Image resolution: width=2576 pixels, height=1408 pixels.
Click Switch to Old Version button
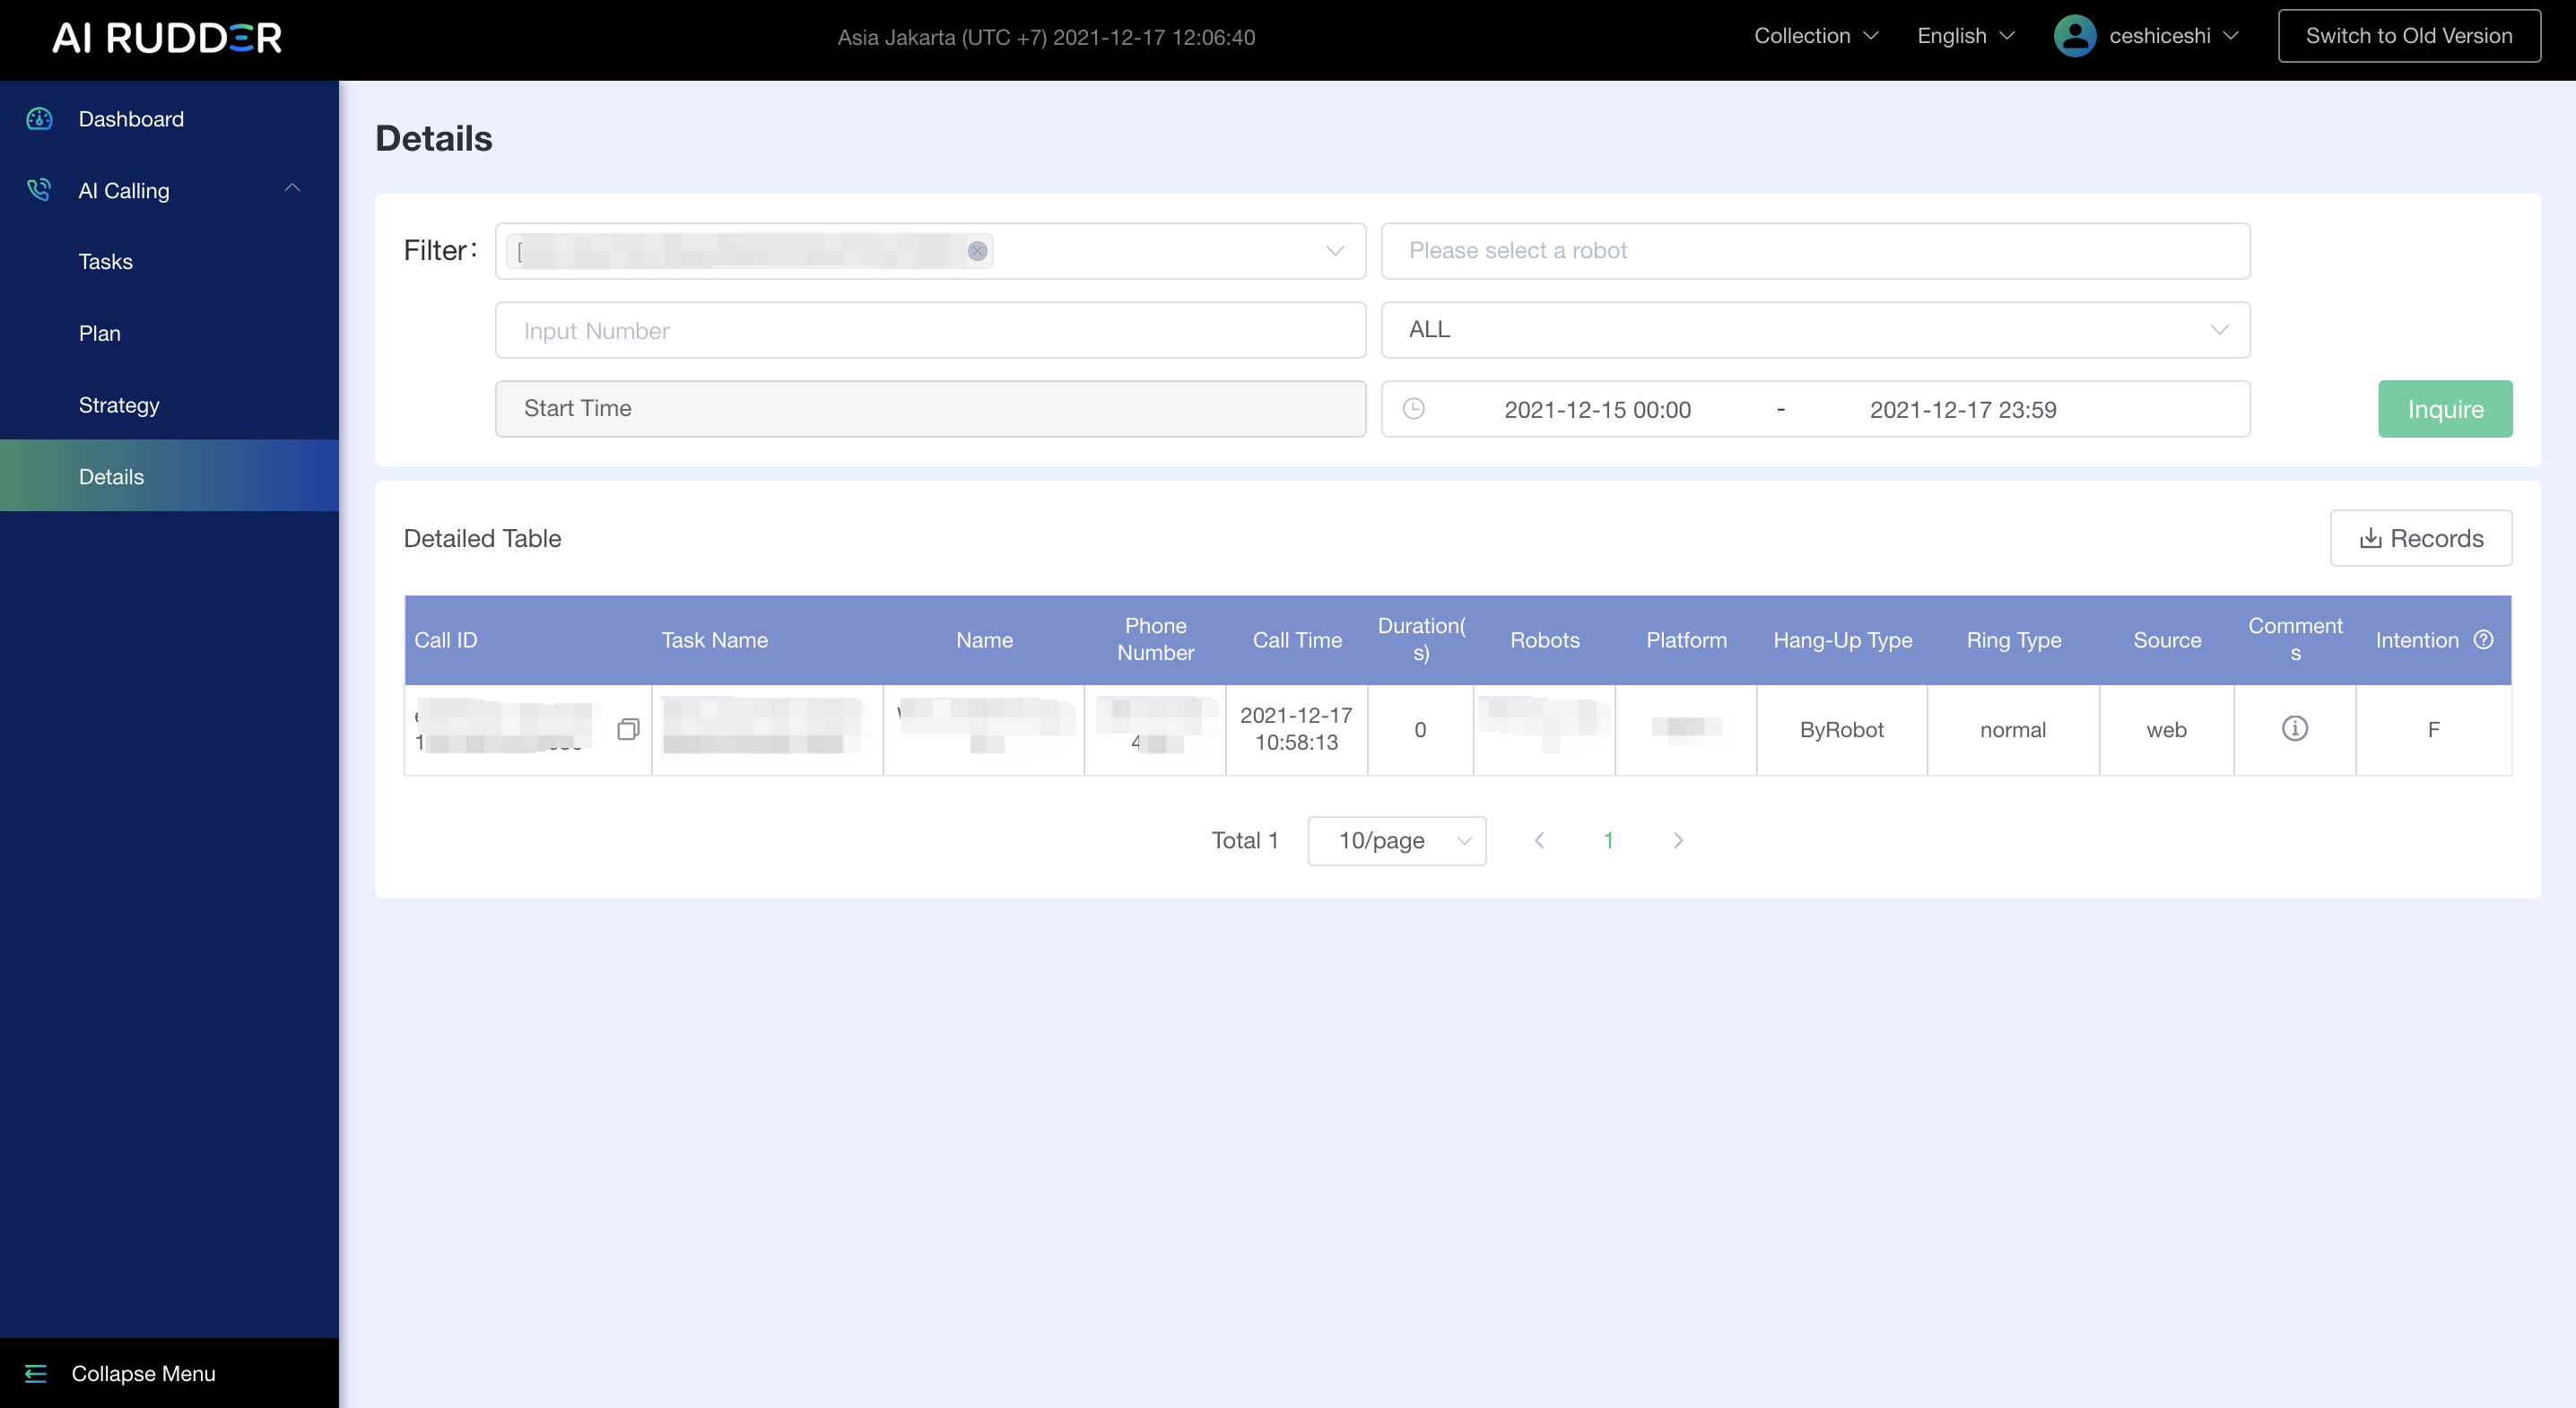(x=2408, y=36)
